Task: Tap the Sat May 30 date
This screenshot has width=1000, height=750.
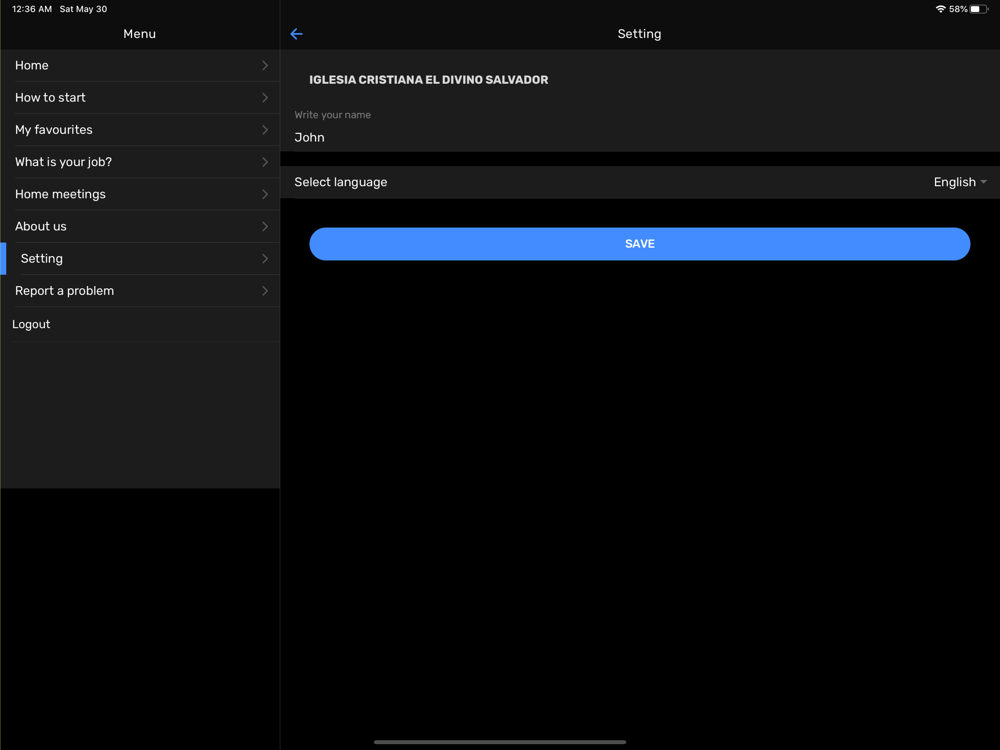Action: click(84, 9)
